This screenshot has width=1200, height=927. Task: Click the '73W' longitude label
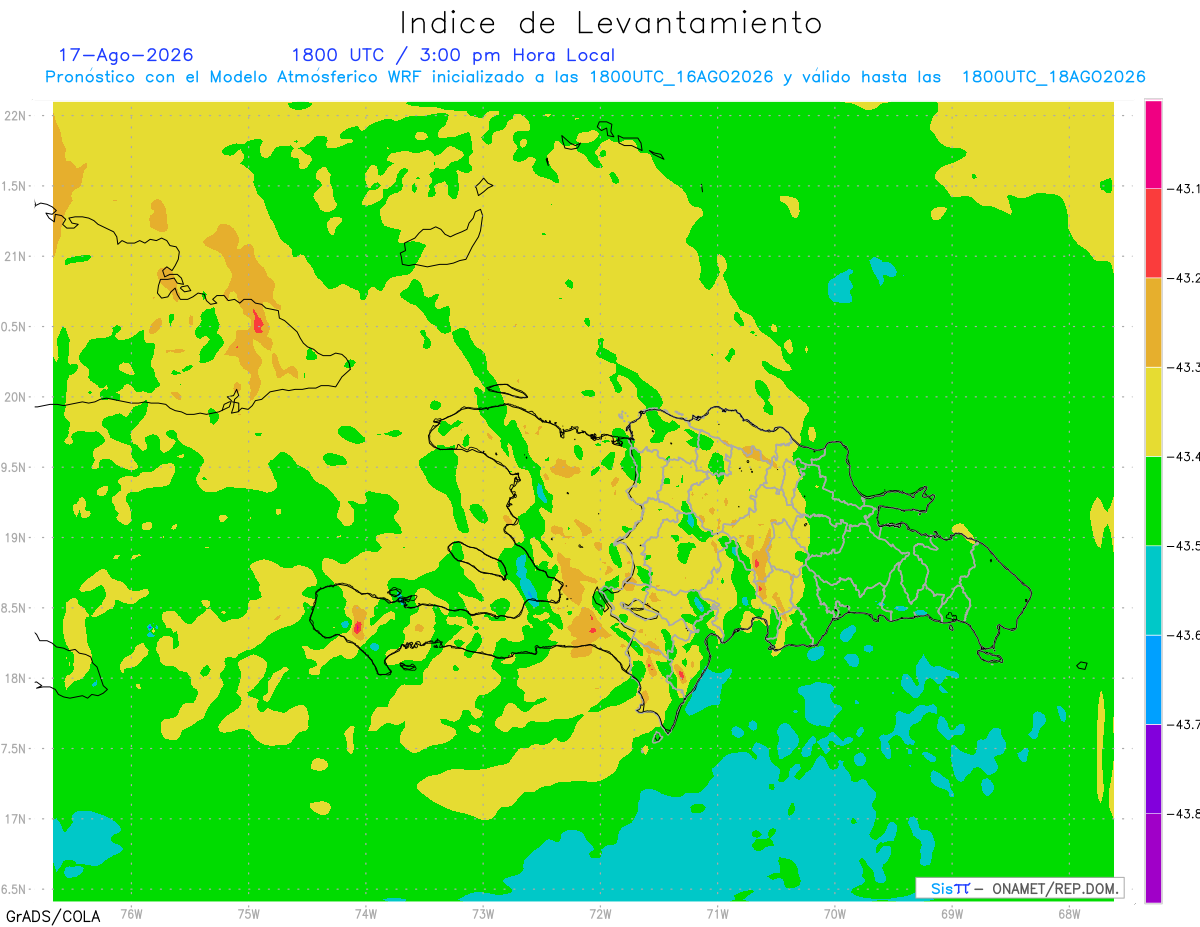point(483,913)
